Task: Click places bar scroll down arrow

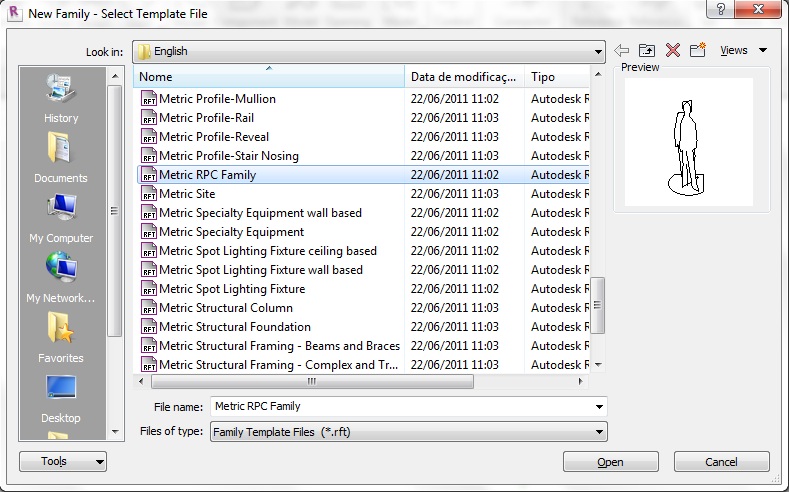Action: [115, 432]
